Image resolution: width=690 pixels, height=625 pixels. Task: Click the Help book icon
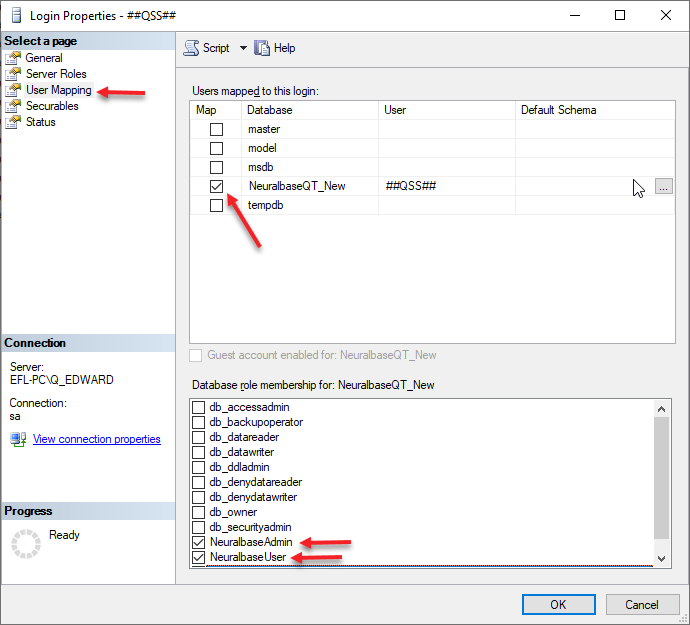point(262,48)
